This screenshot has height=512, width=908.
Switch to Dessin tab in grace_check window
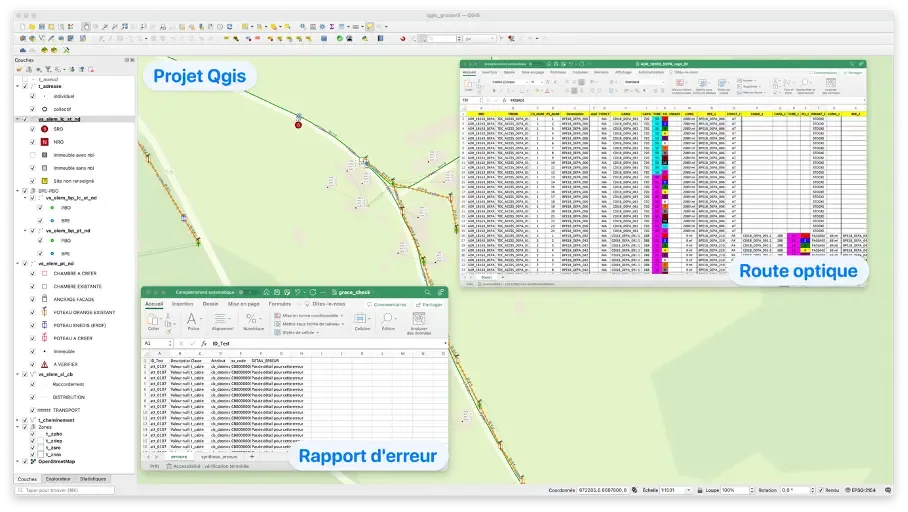click(x=211, y=304)
